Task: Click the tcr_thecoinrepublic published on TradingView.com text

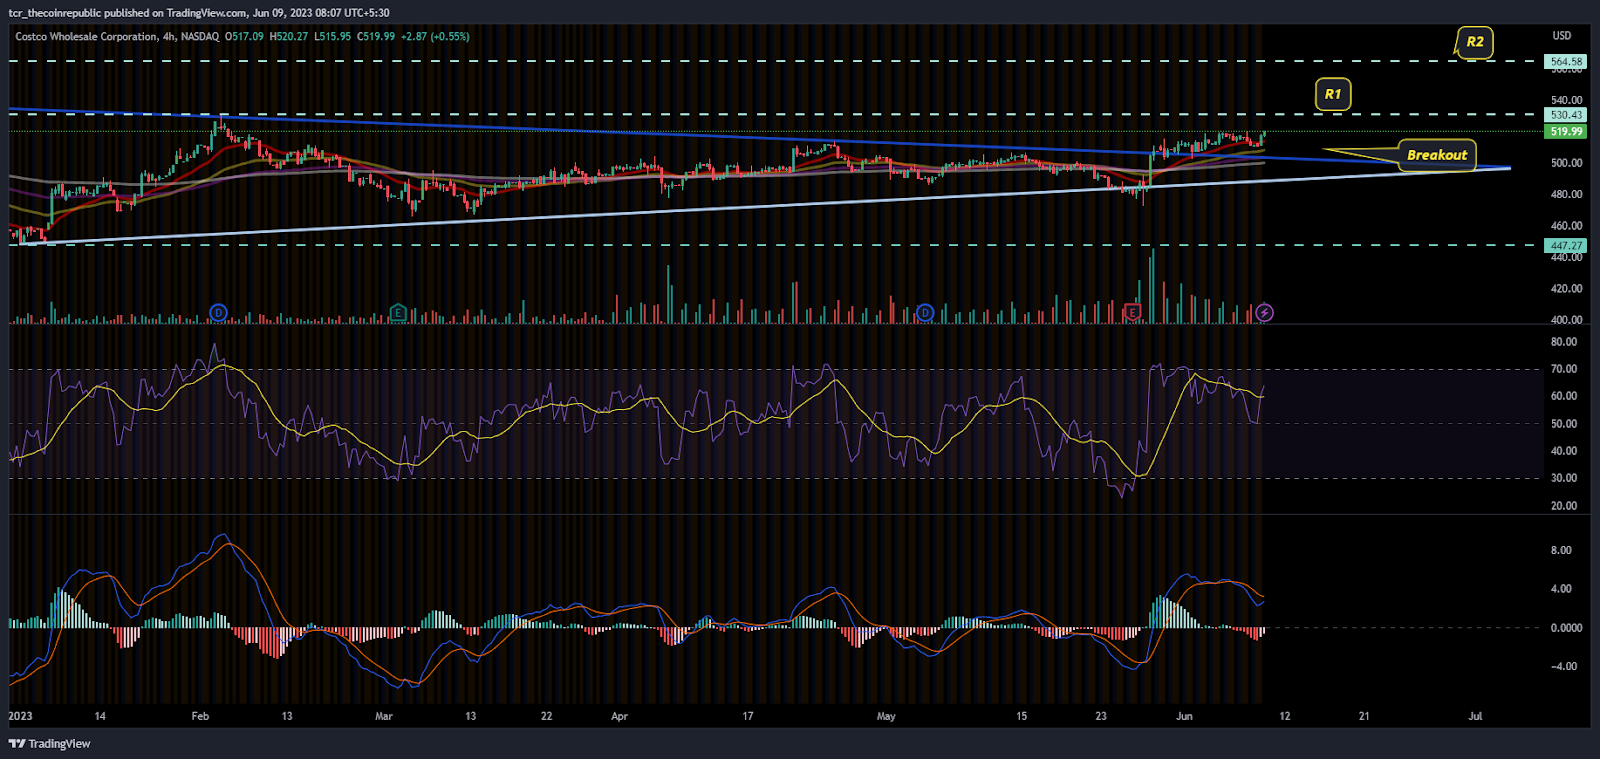Action: click(x=128, y=13)
